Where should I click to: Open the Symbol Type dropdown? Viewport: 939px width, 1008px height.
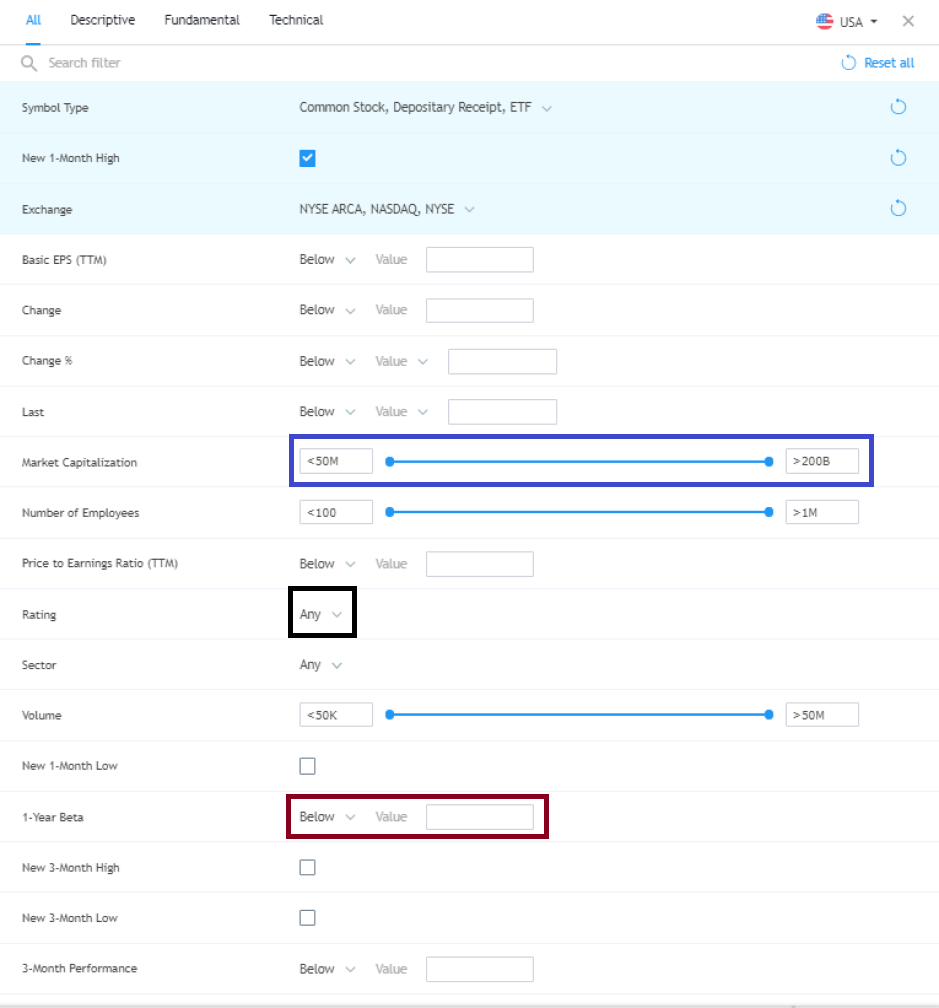coord(425,107)
